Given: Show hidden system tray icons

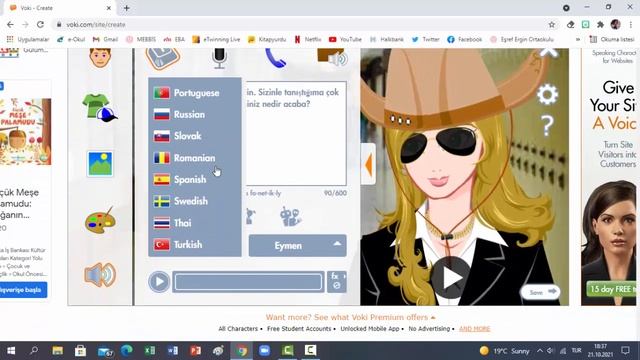Looking at the screenshot, I should click(540, 351).
